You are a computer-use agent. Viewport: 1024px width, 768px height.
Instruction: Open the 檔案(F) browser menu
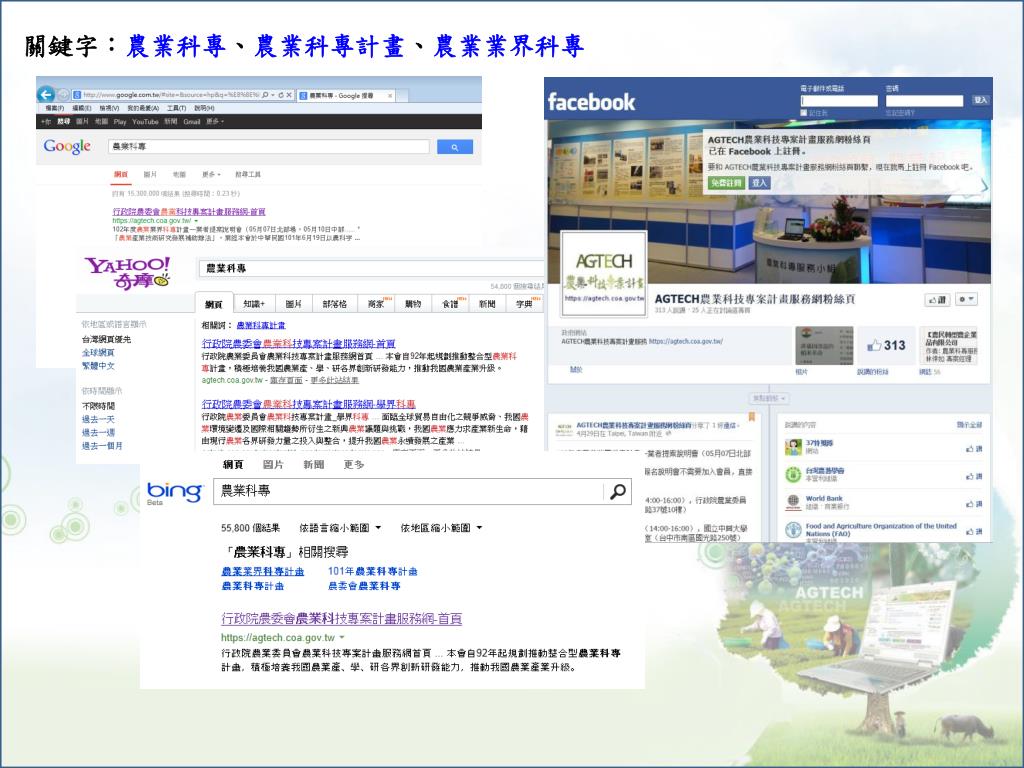click(x=54, y=108)
